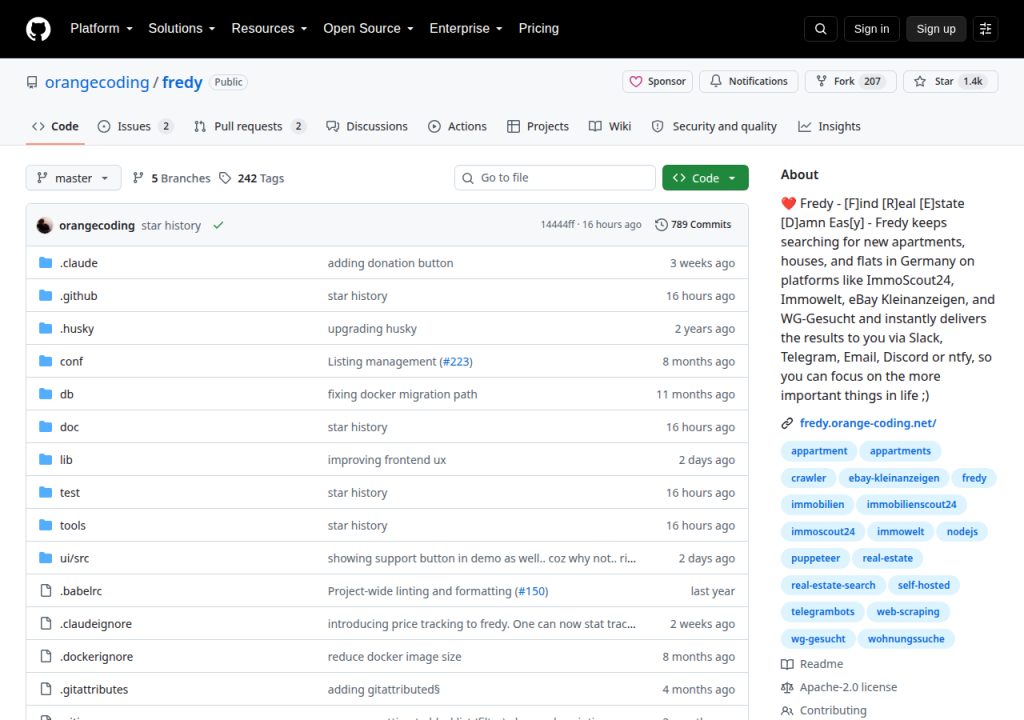
Task: Expand the Solutions menu
Action: pyautogui.click(x=182, y=29)
